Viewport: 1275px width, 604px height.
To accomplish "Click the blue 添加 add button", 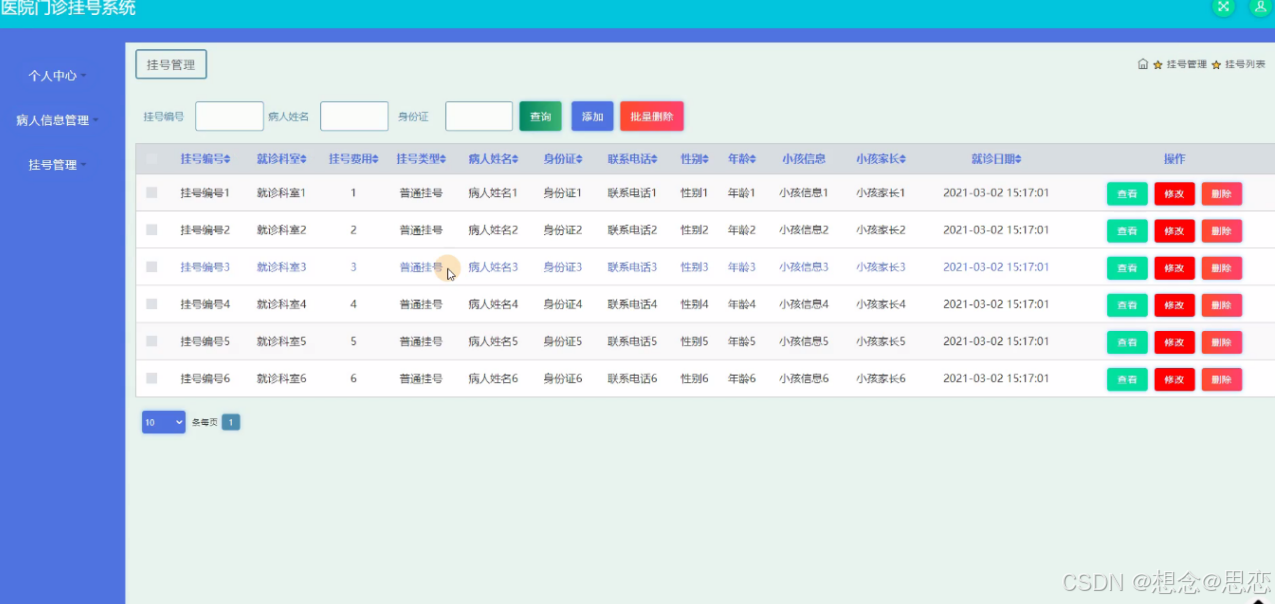I will pyautogui.click(x=592, y=116).
